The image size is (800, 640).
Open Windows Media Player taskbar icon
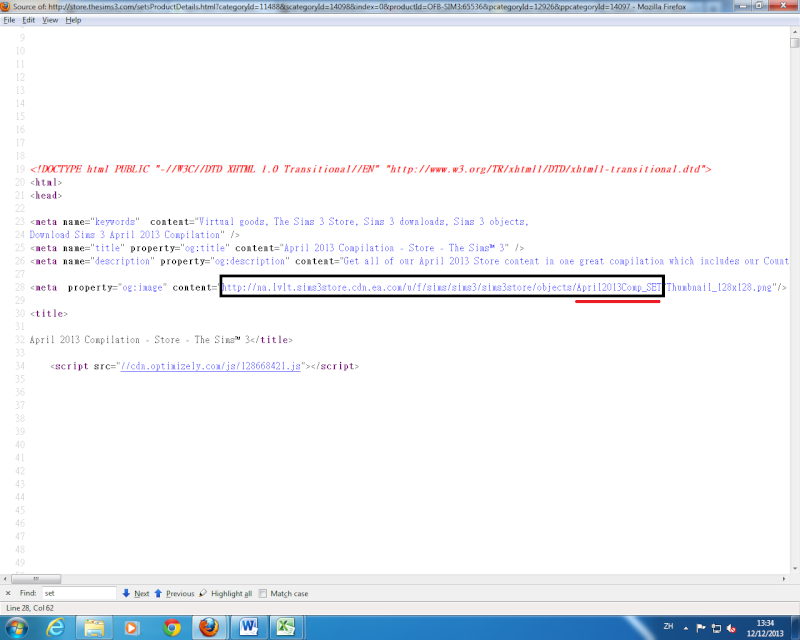tap(132, 627)
